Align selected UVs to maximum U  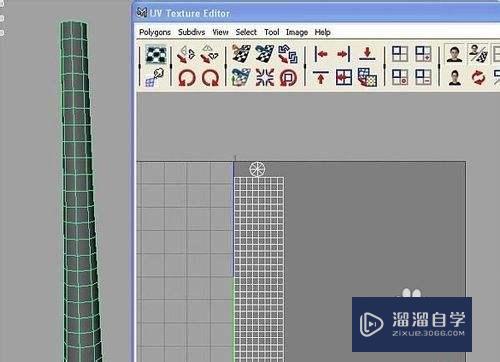pos(344,54)
